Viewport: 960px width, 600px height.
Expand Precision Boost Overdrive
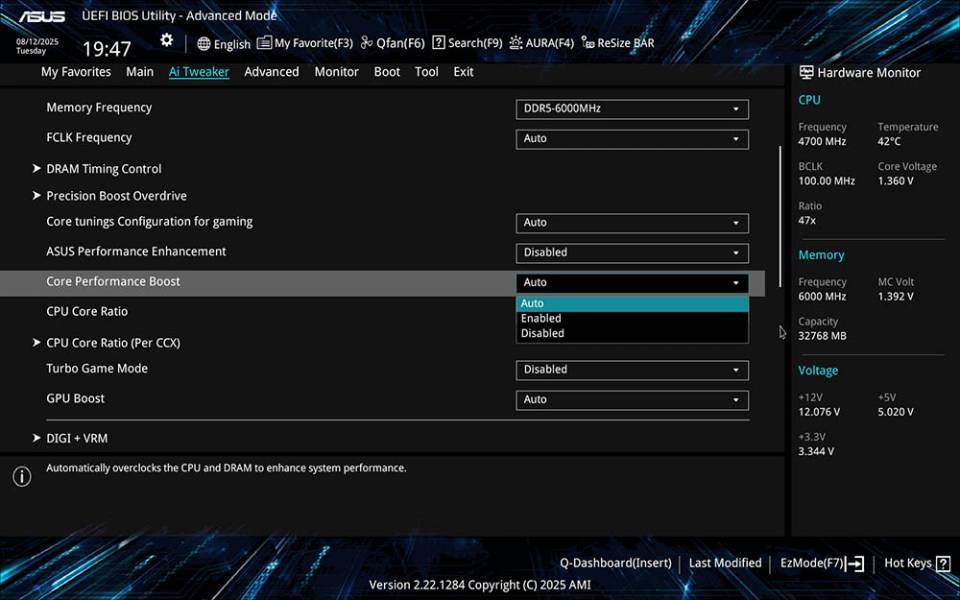117,195
